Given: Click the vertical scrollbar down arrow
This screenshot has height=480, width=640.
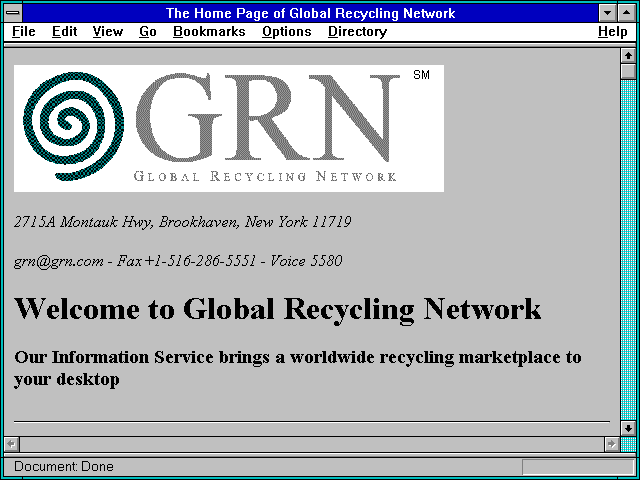Looking at the screenshot, I should (628, 428).
